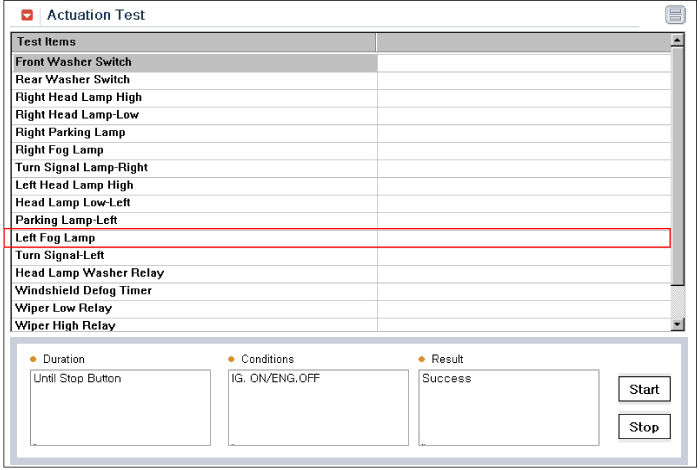Screen dimensions: 700x470
Task: Select Head Lamp Washer Relay row
Action: (x=342, y=273)
